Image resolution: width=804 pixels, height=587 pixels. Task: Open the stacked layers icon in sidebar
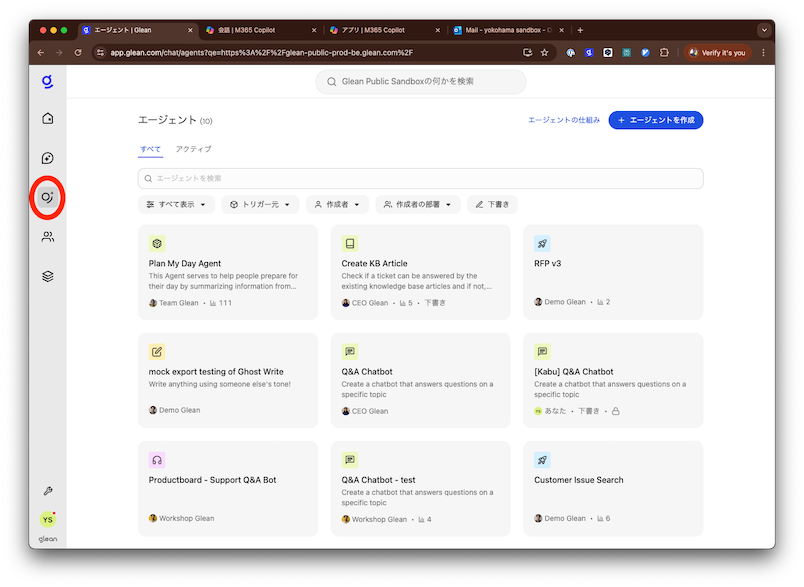tap(48, 276)
